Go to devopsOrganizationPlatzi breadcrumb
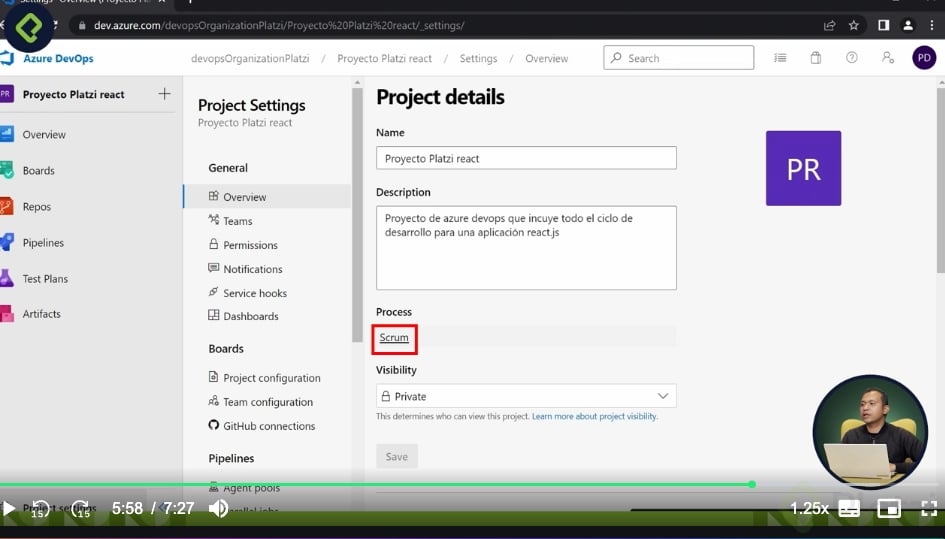Image resolution: width=945 pixels, height=539 pixels. pos(250,58)
